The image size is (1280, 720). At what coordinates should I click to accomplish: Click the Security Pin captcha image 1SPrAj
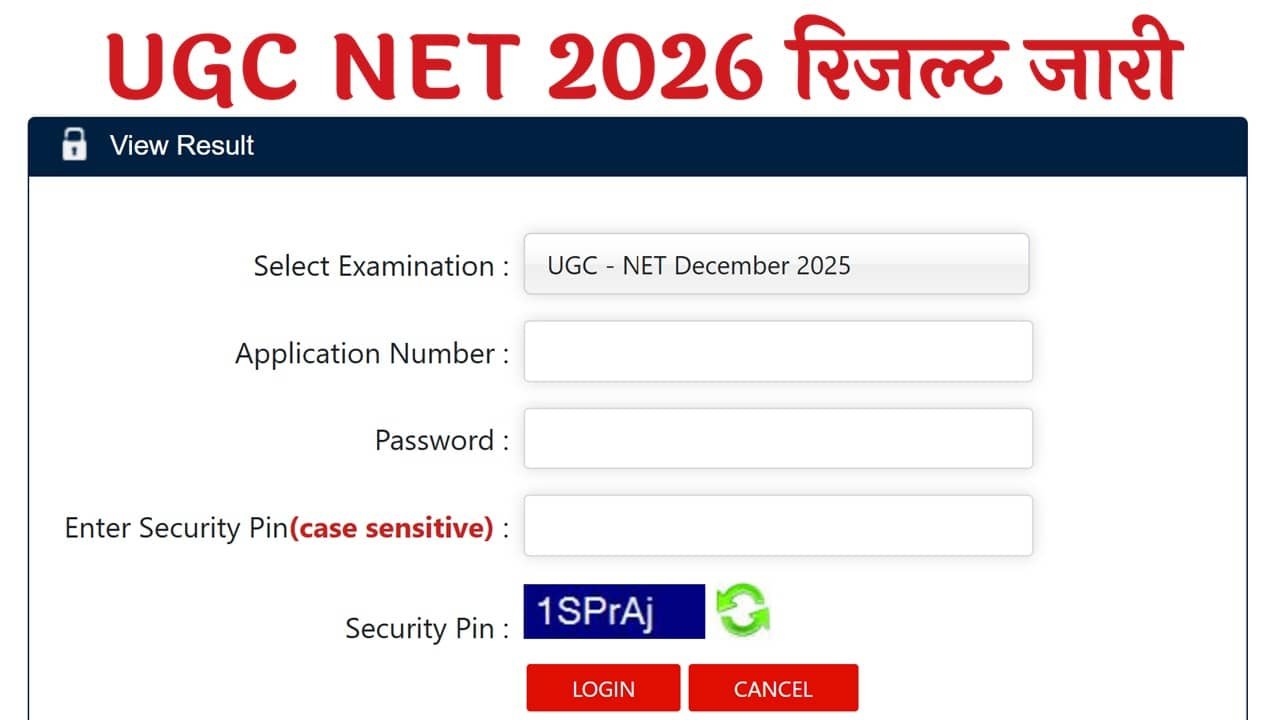[613, 610]
